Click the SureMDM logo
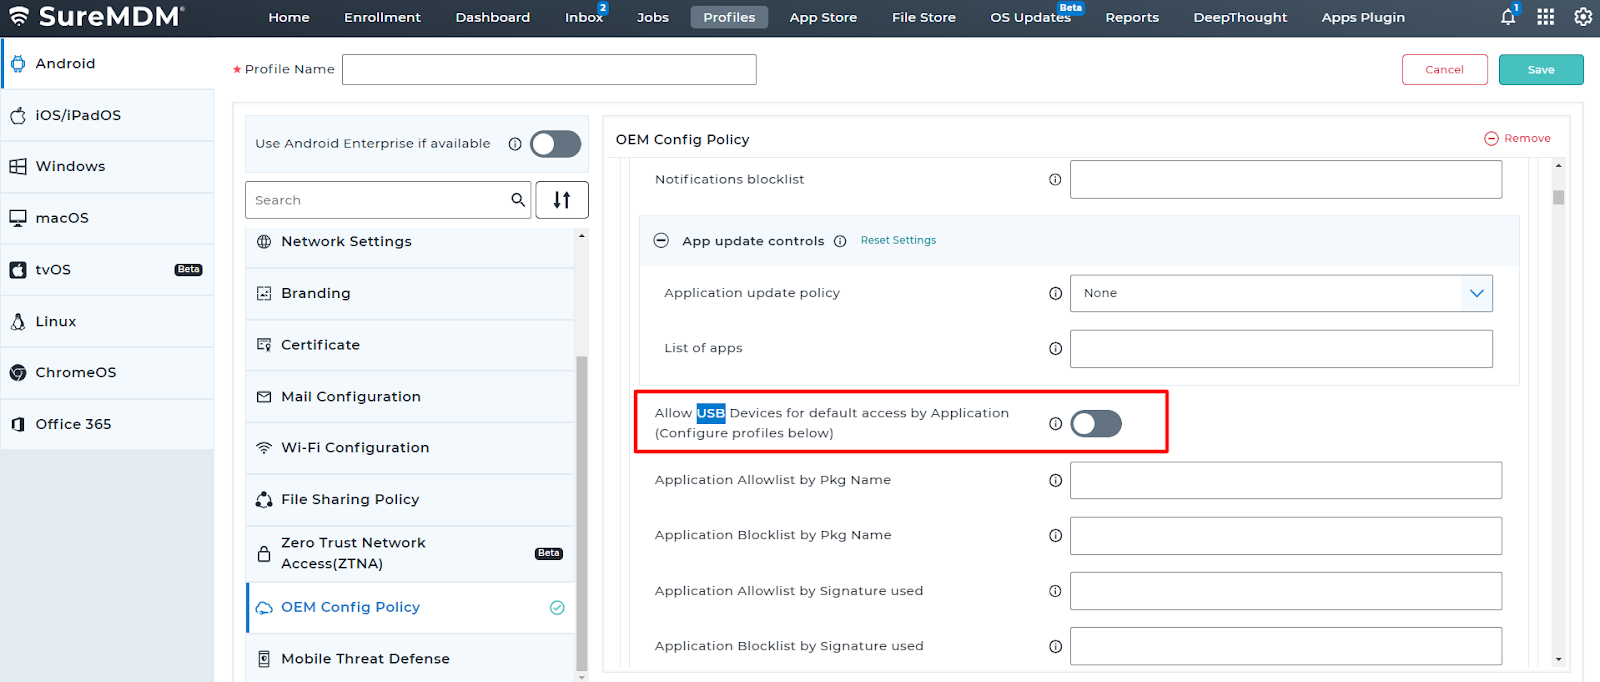Screen dimensions: 1600x682 tap(97, 17)
